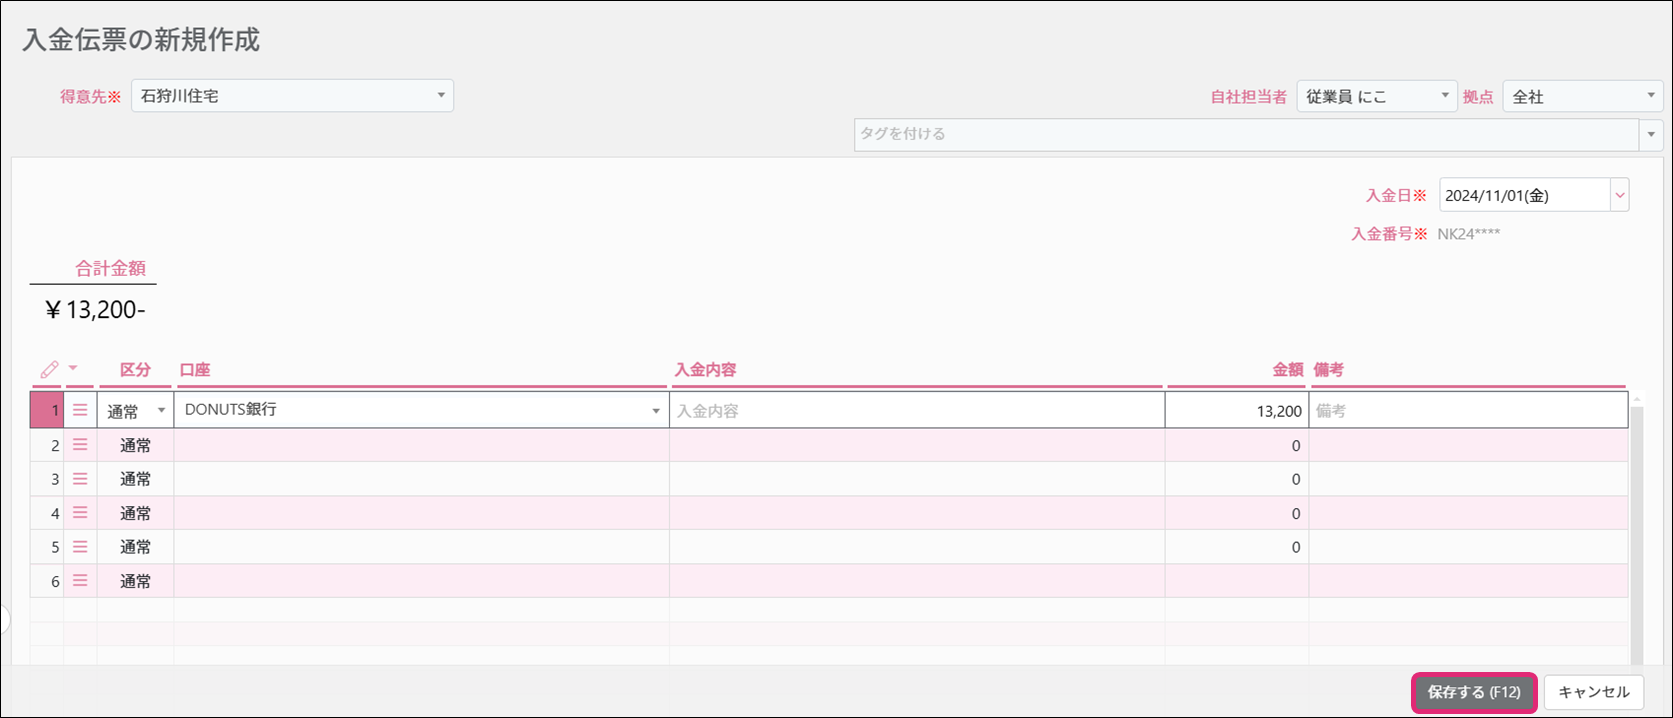Grab the row 1 hamburger handle icon
The width and height of the screenshot is (1673, 718).
pos(80,411)
